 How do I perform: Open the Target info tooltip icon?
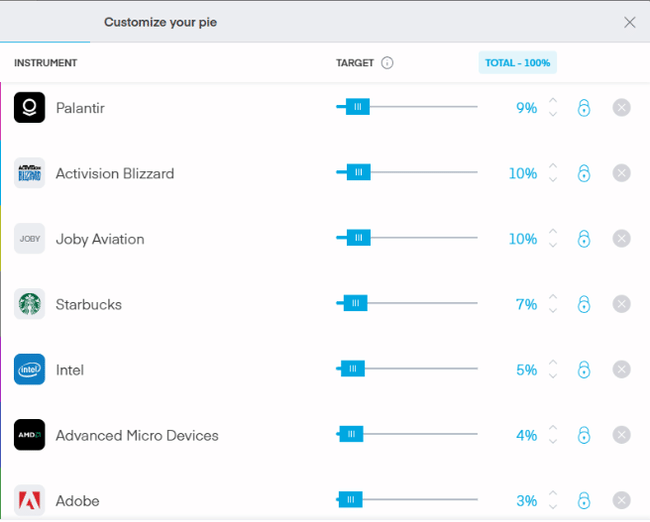pos(387,63)
